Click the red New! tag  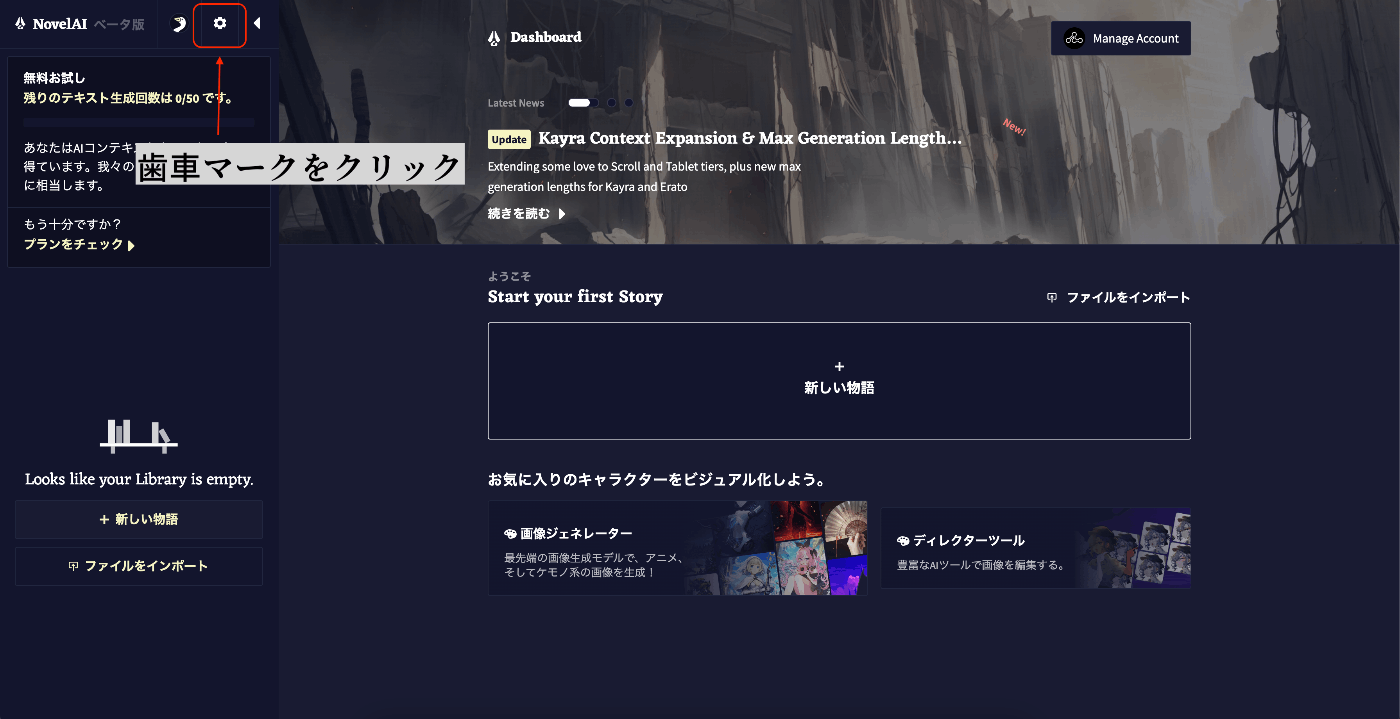click(1014, 127)
